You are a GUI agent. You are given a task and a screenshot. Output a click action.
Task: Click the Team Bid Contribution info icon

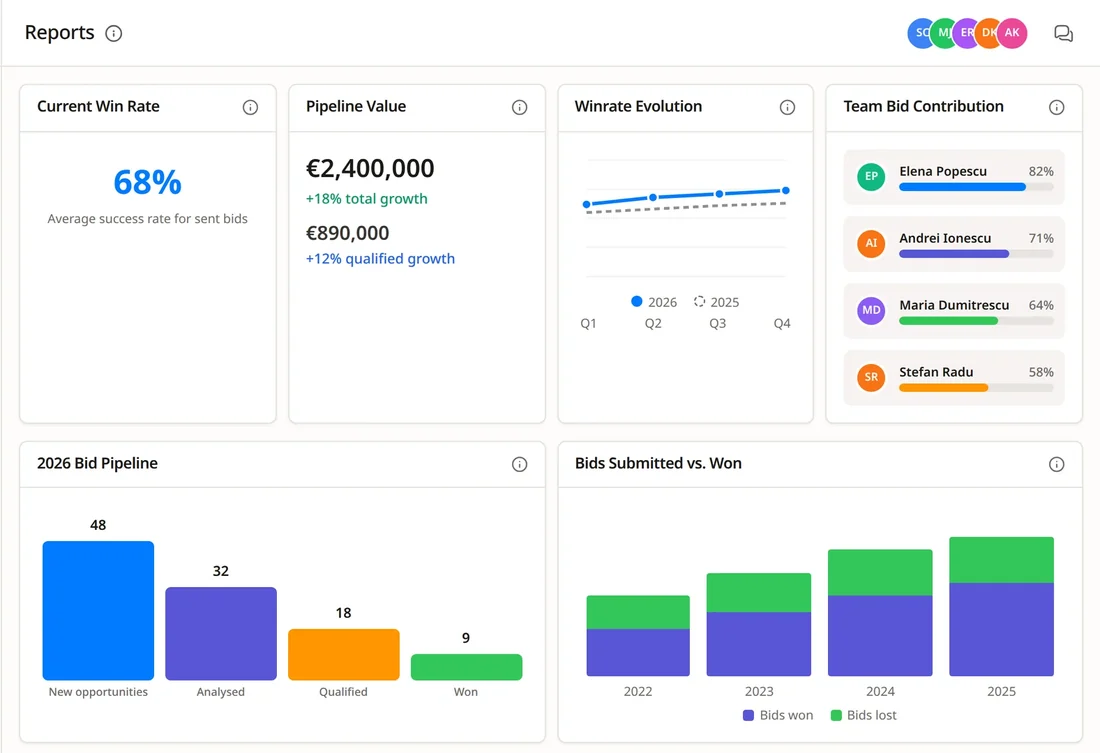[1057, 107]
